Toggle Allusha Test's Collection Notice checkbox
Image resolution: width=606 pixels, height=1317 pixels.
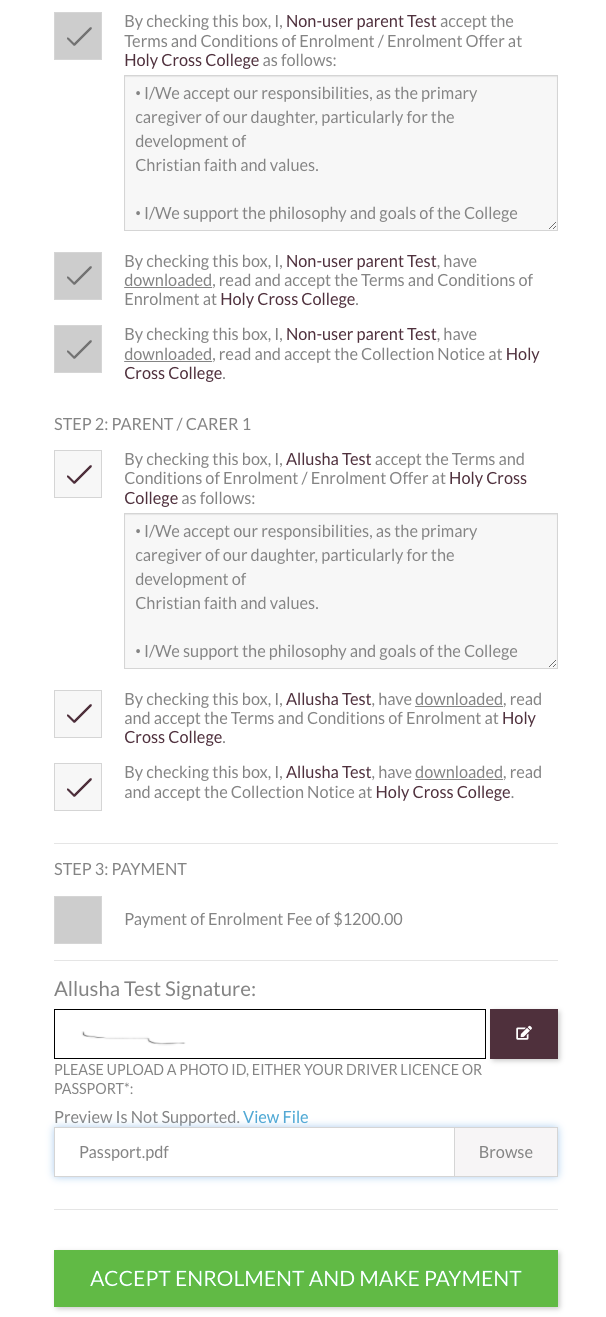pyautogui.click(x=78, y=787)
